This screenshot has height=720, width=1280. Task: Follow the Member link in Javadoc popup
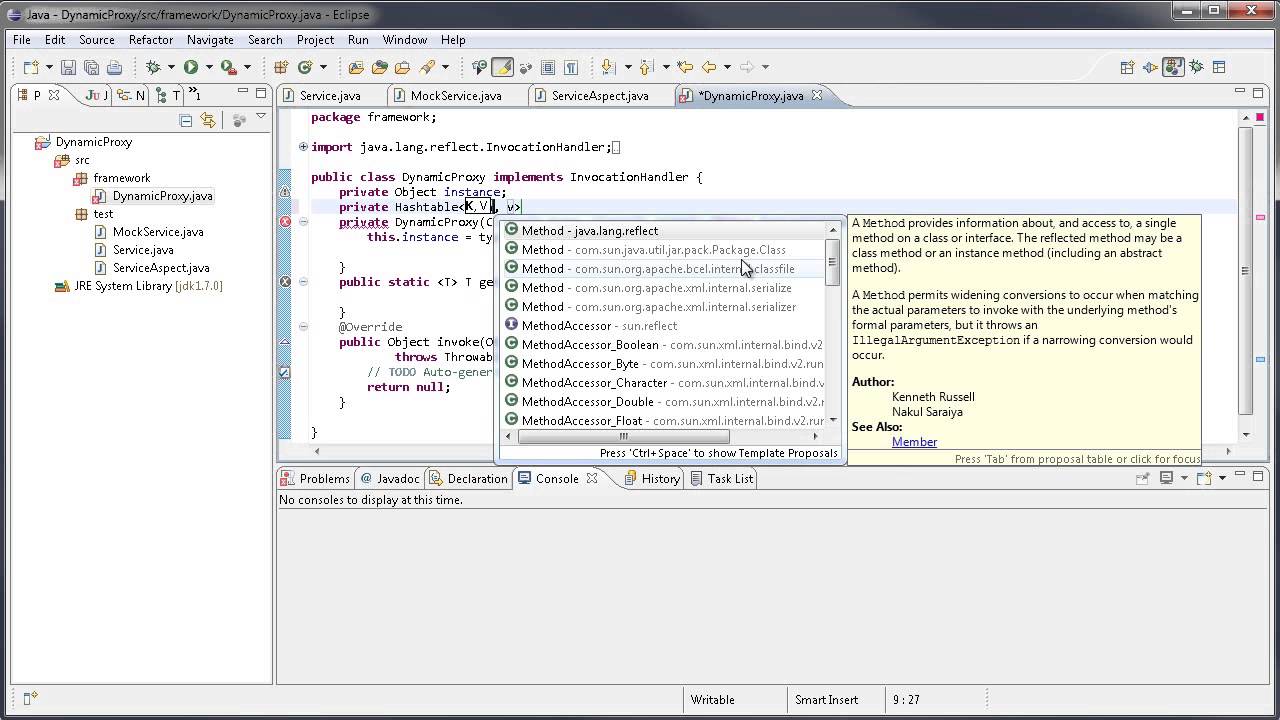[x=914, y=442]
